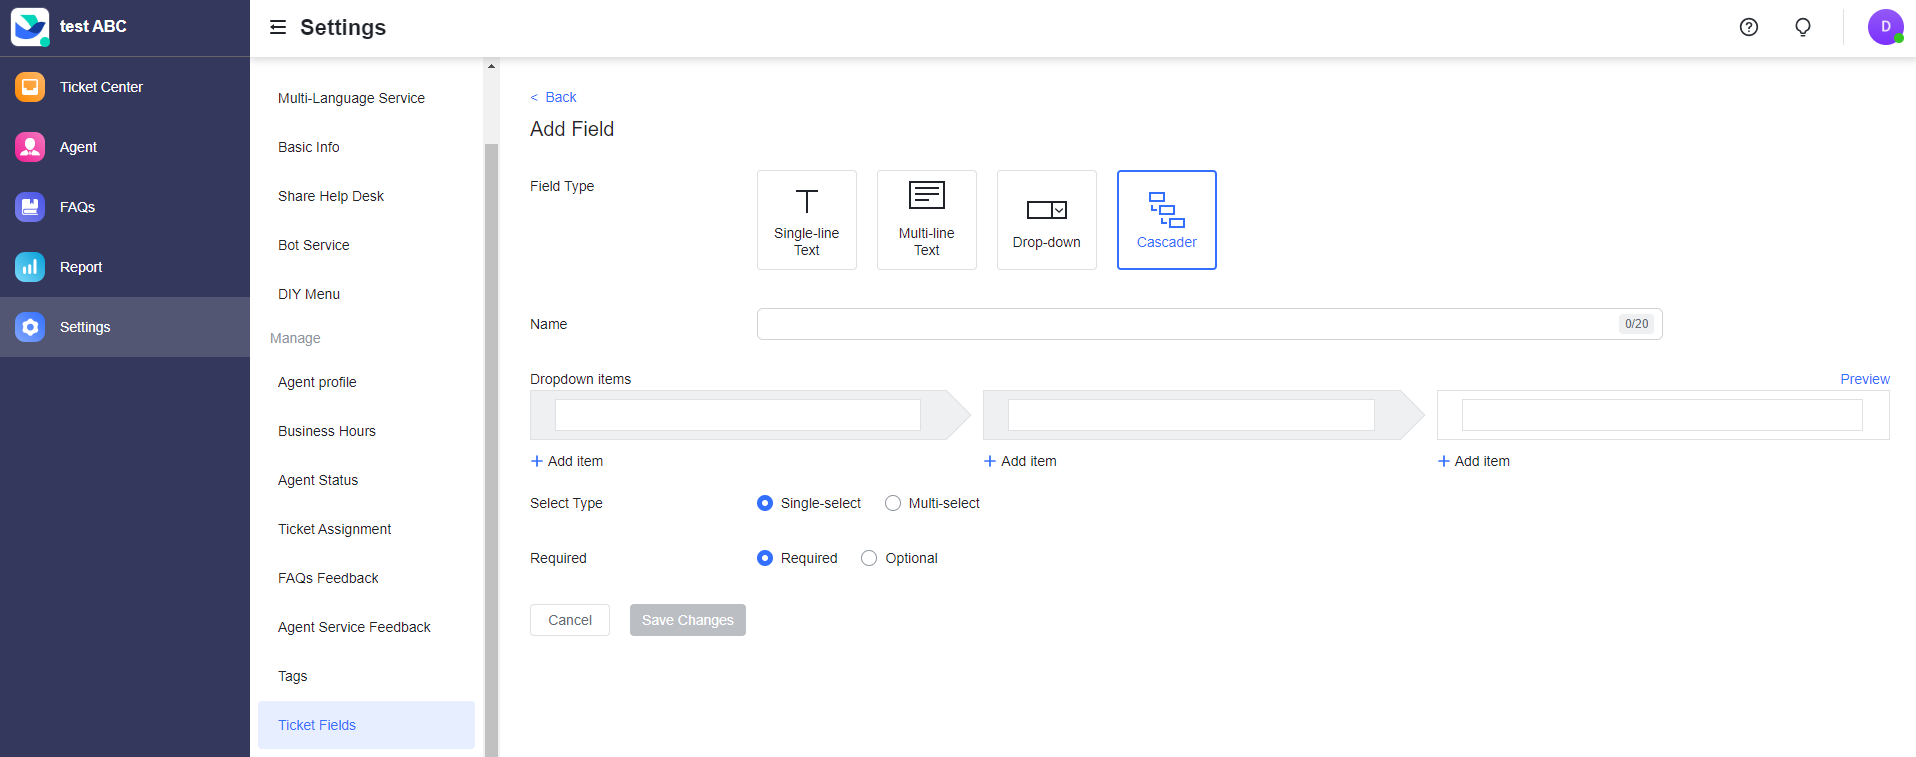Image resolution: width=1916 pixels, height=757 pixels.
Task: Open the help question mark icon
Action: 1749,27
